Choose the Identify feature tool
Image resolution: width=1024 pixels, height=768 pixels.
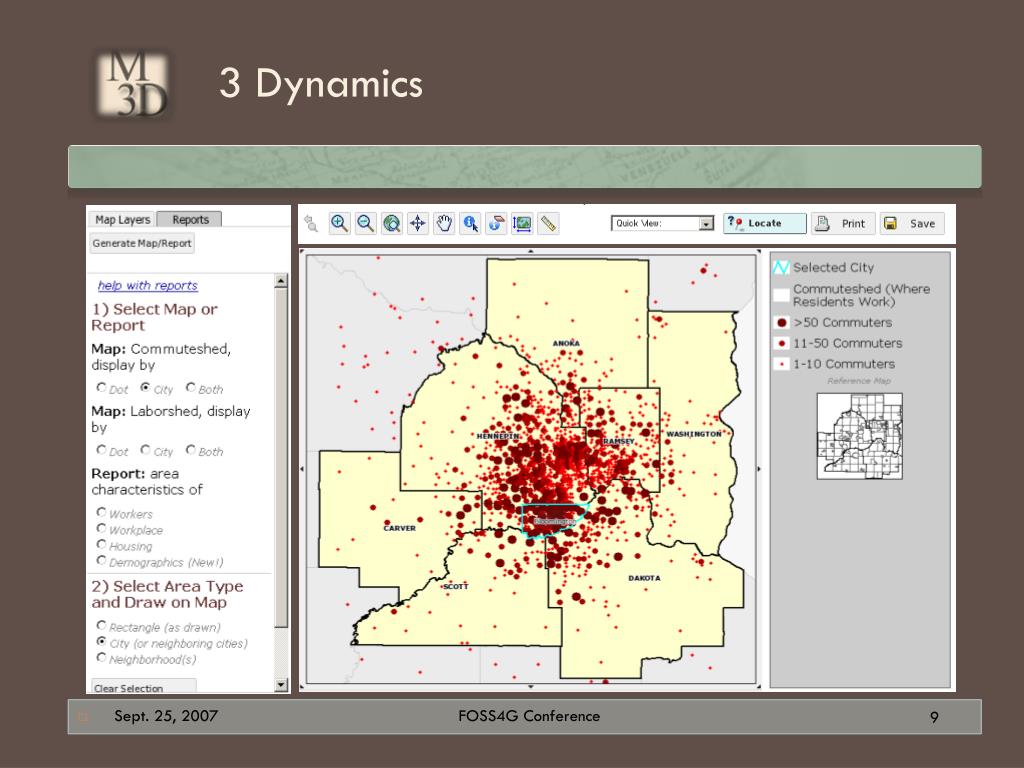[x=470, y=223]
